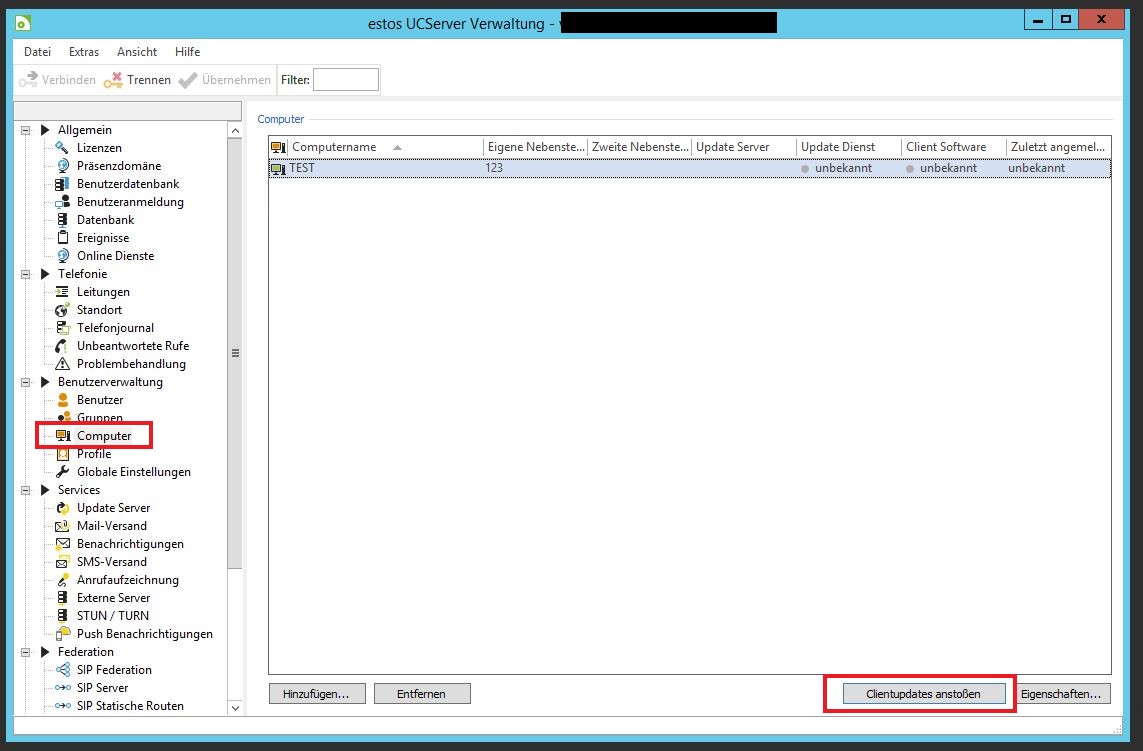Viewport: 1143px width, 751px height.
Task: Click the Problembehandlung warning icon
Action: coord(63,364)
